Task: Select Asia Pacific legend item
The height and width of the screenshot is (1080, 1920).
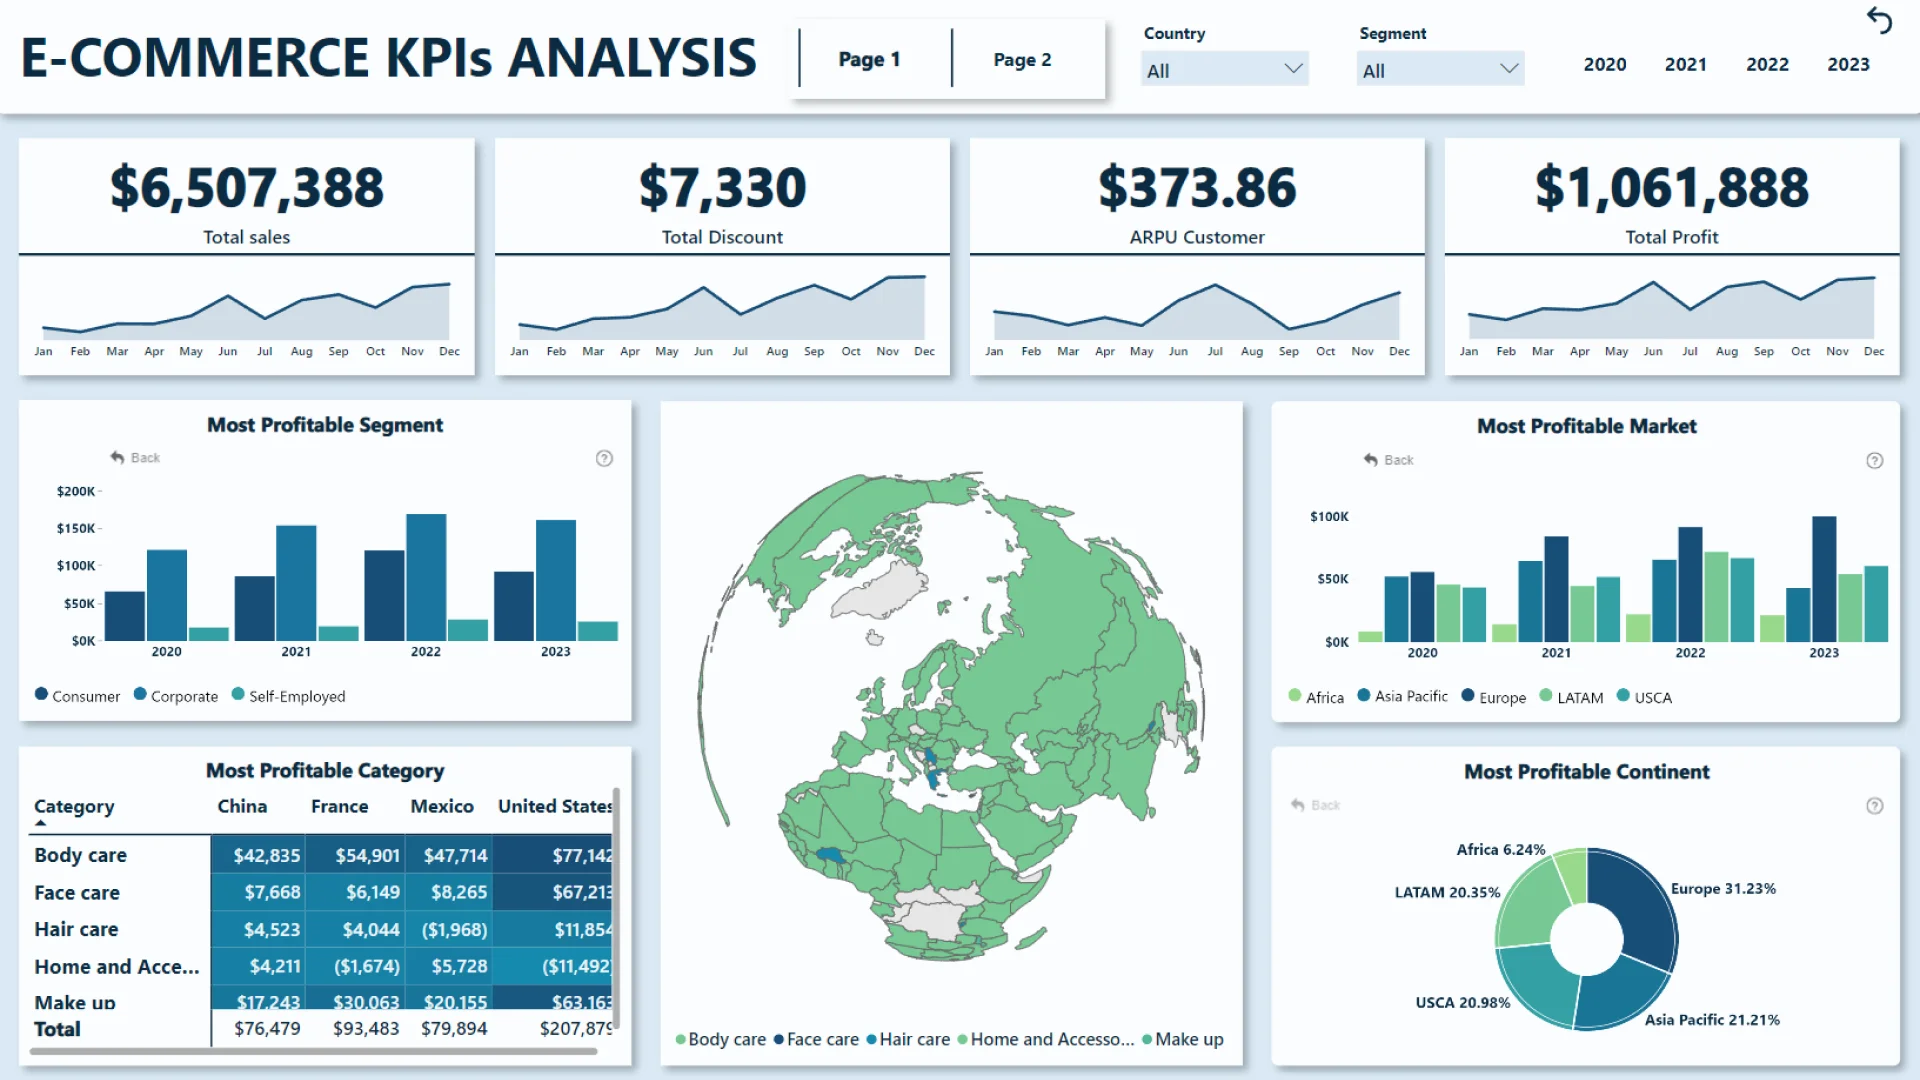Action: pos(1402,696)
